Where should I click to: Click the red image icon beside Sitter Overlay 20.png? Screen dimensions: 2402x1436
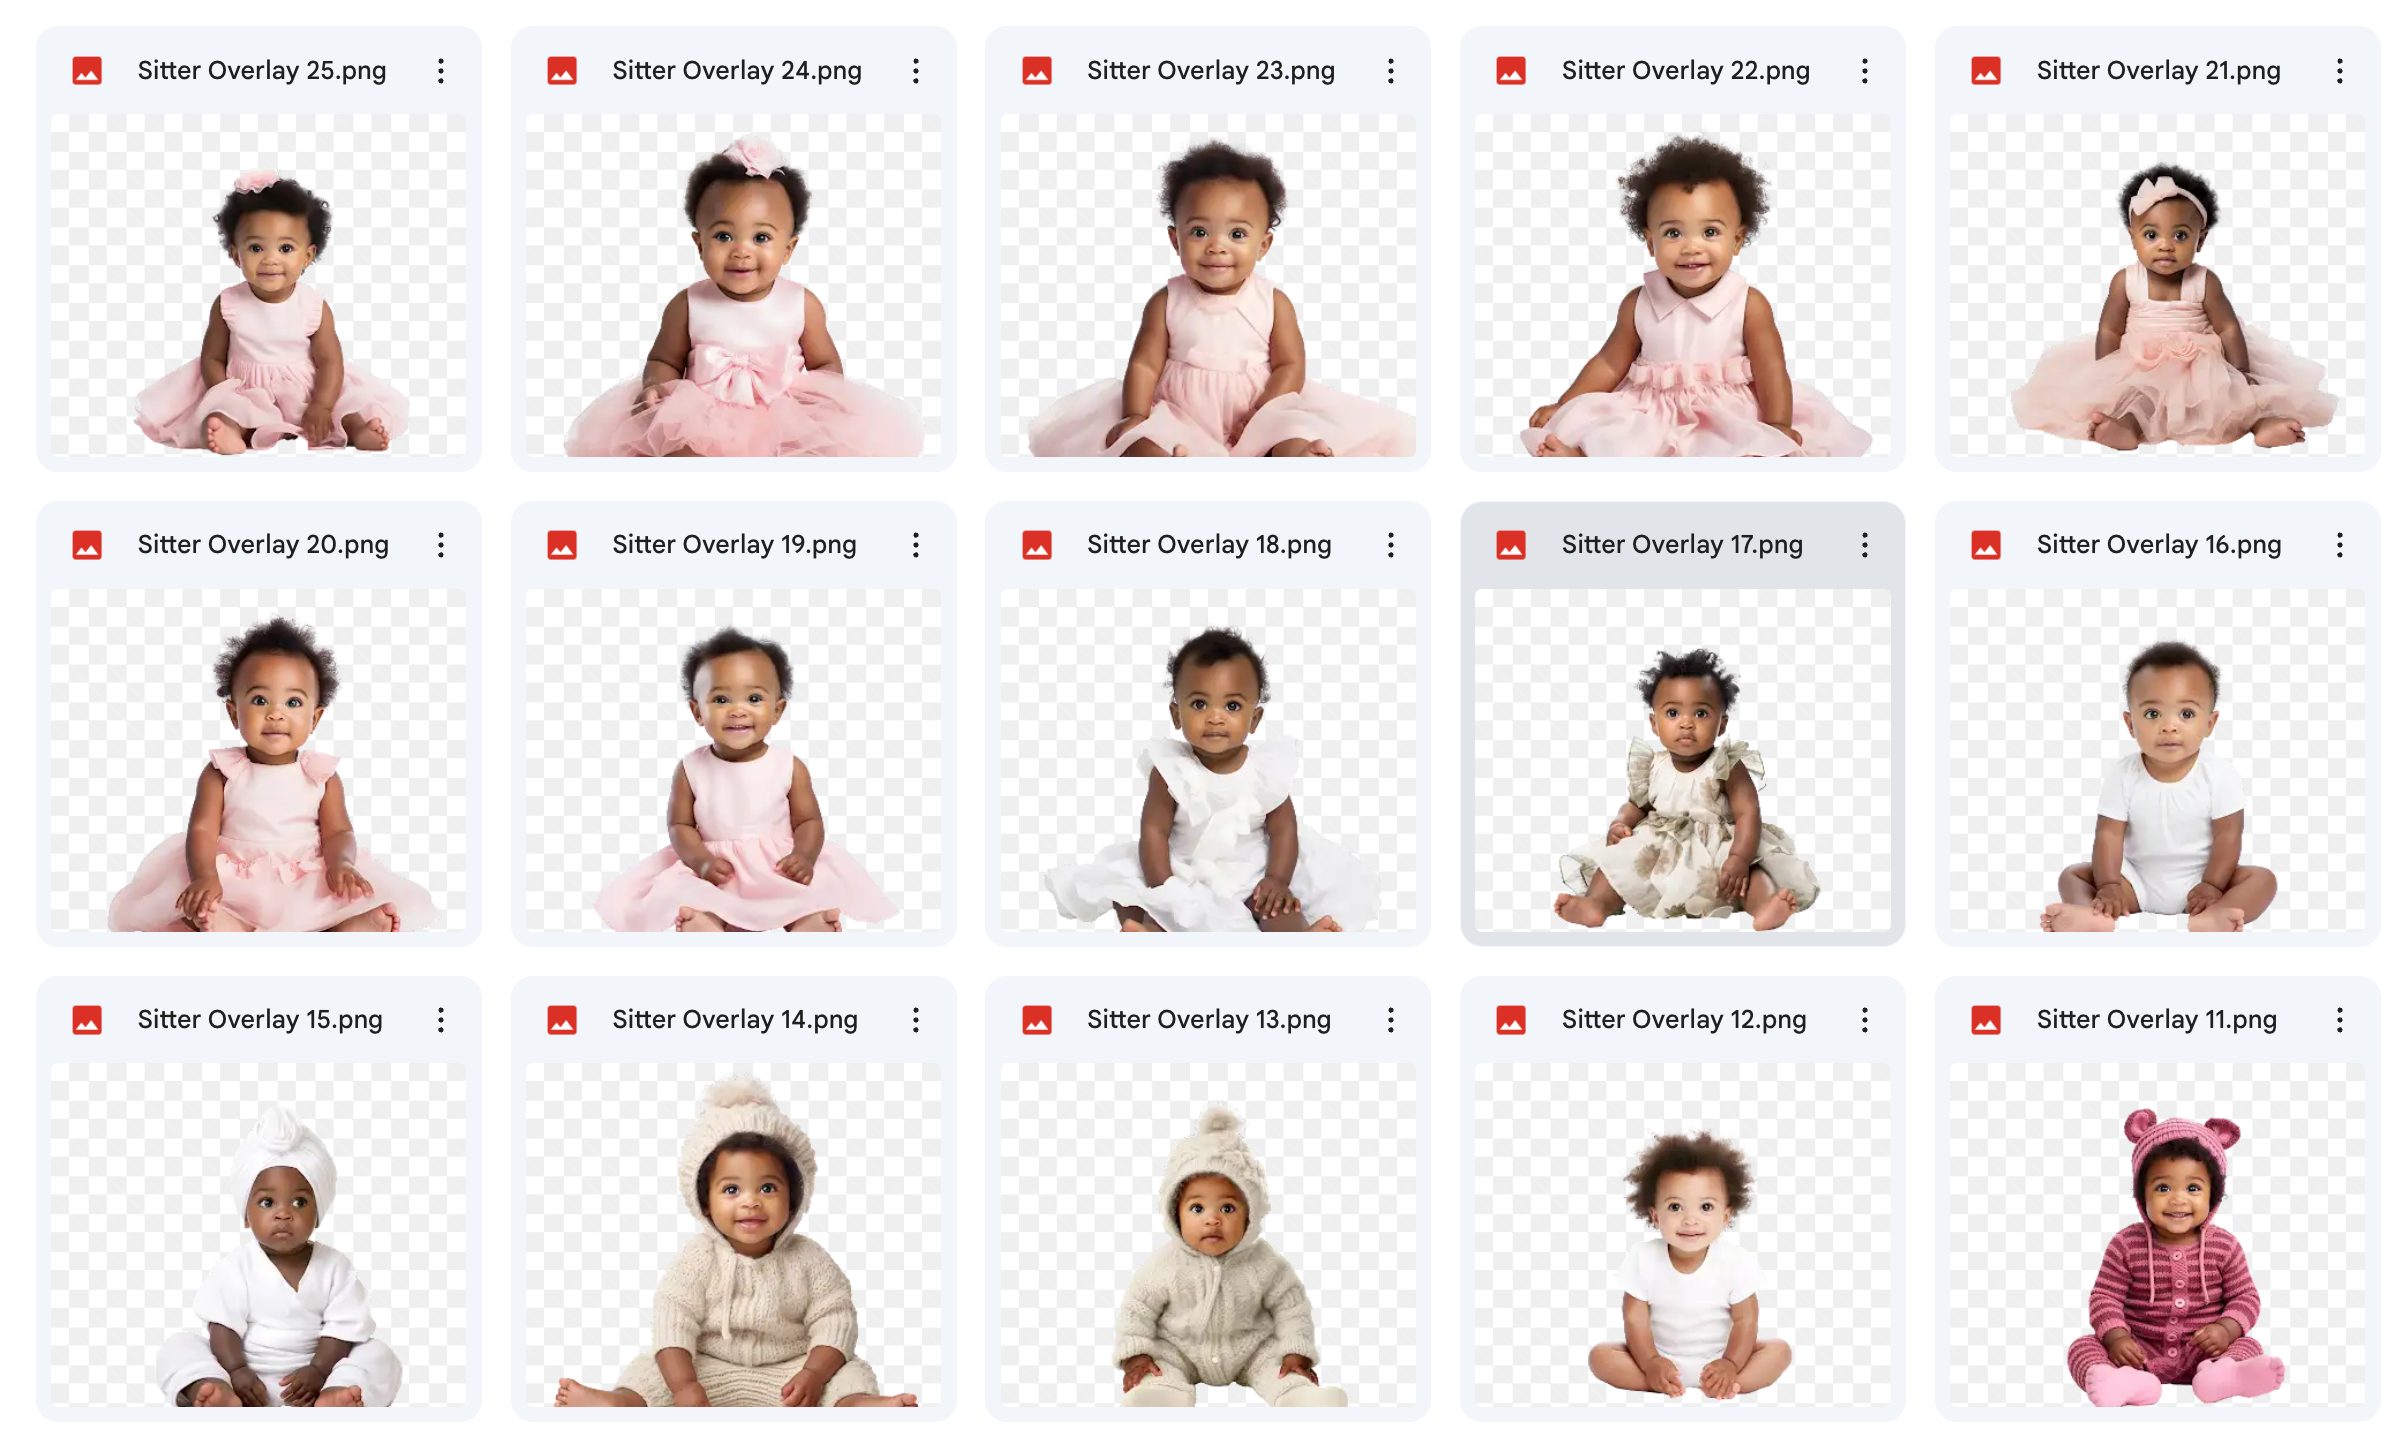(87, 545)
